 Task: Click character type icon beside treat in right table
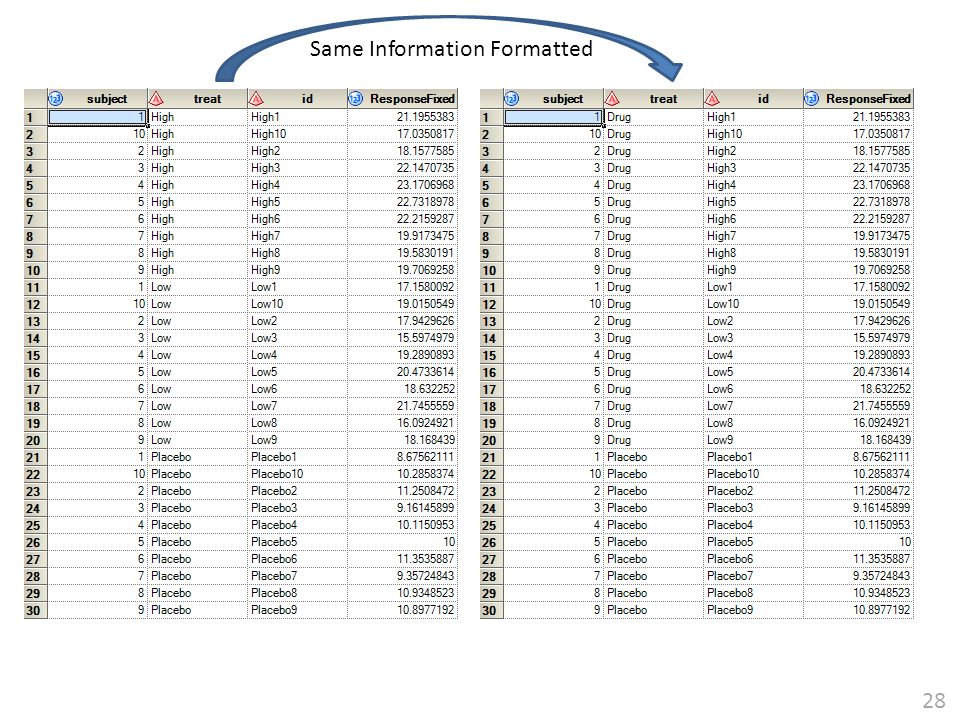point(612,99)
